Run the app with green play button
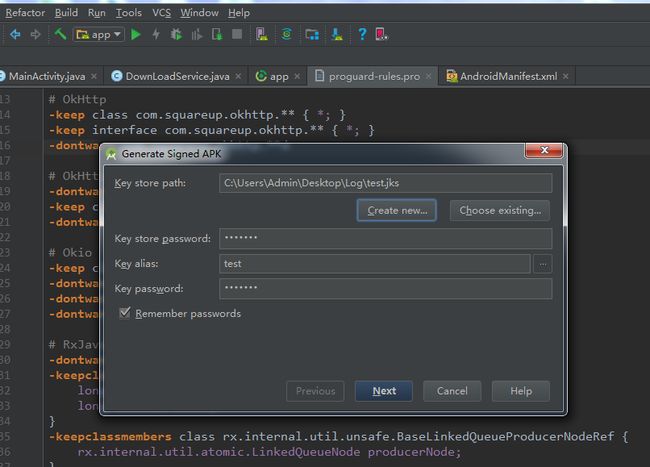Image resolution: width=650 pixels, height=467 pixels. click(136, 34)
